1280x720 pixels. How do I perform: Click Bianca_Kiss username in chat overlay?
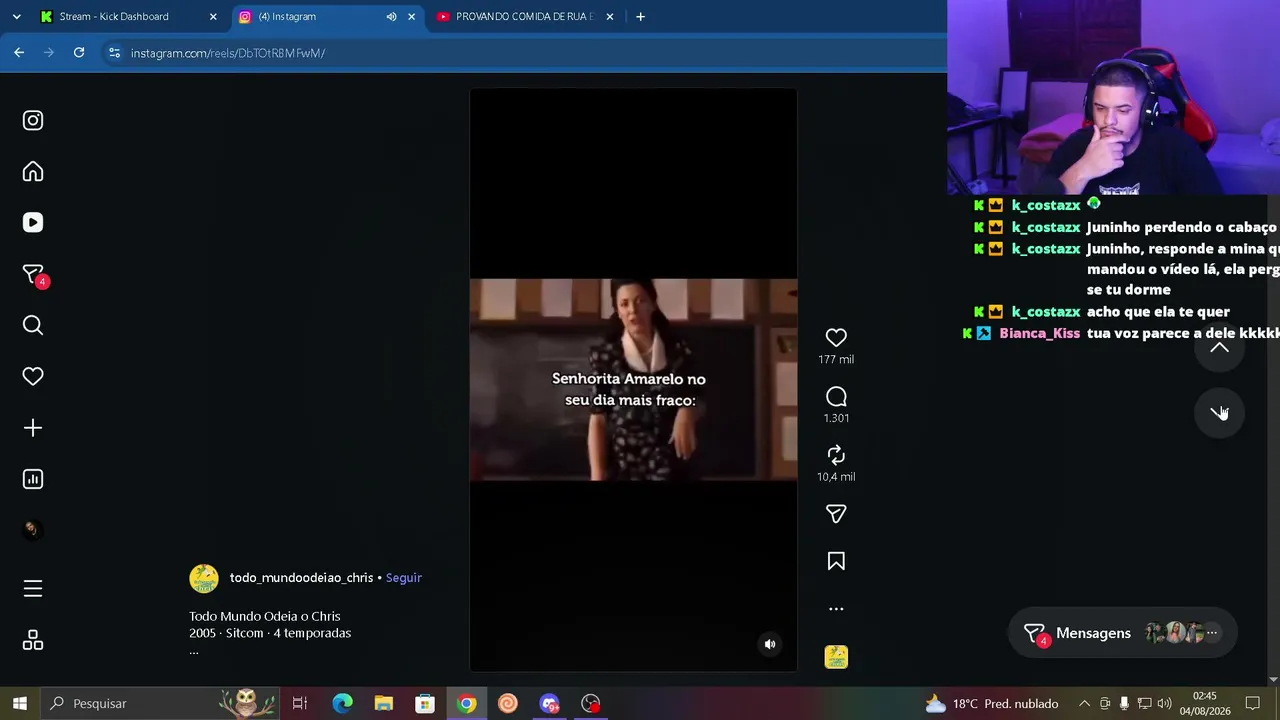pos(1039,334)
